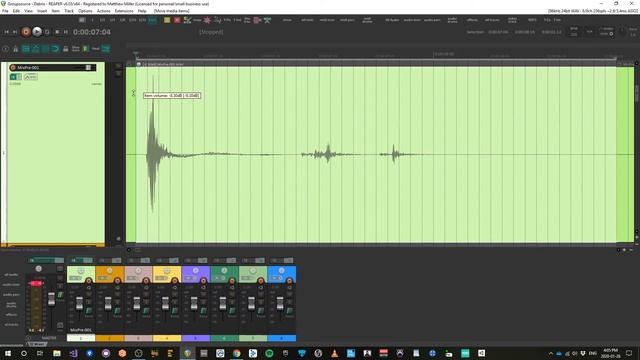Open the Windows Start menu
640x360 pixels.
[8, 353]
